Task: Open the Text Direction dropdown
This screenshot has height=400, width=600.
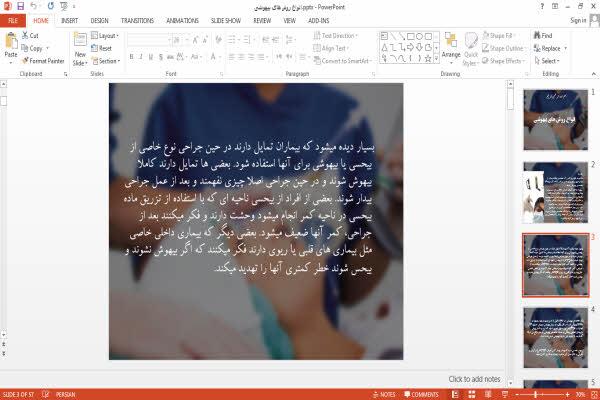Action: [336, 36]
